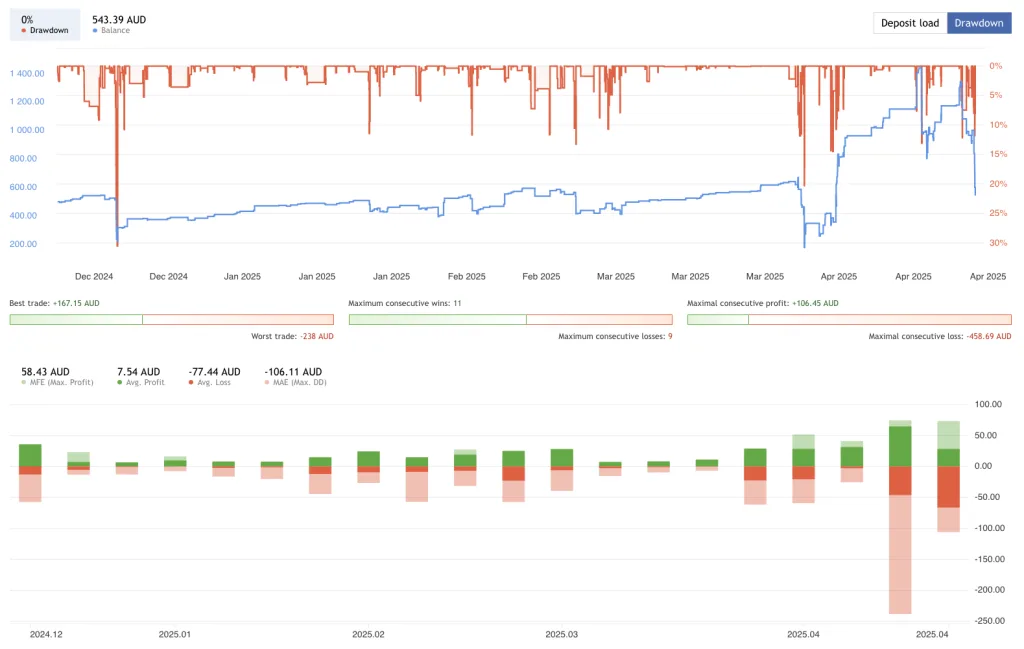Toggle the MFE (Max. Profit) legend
Viewport: 1024px width, 649px height.
(x=56, y=382)
